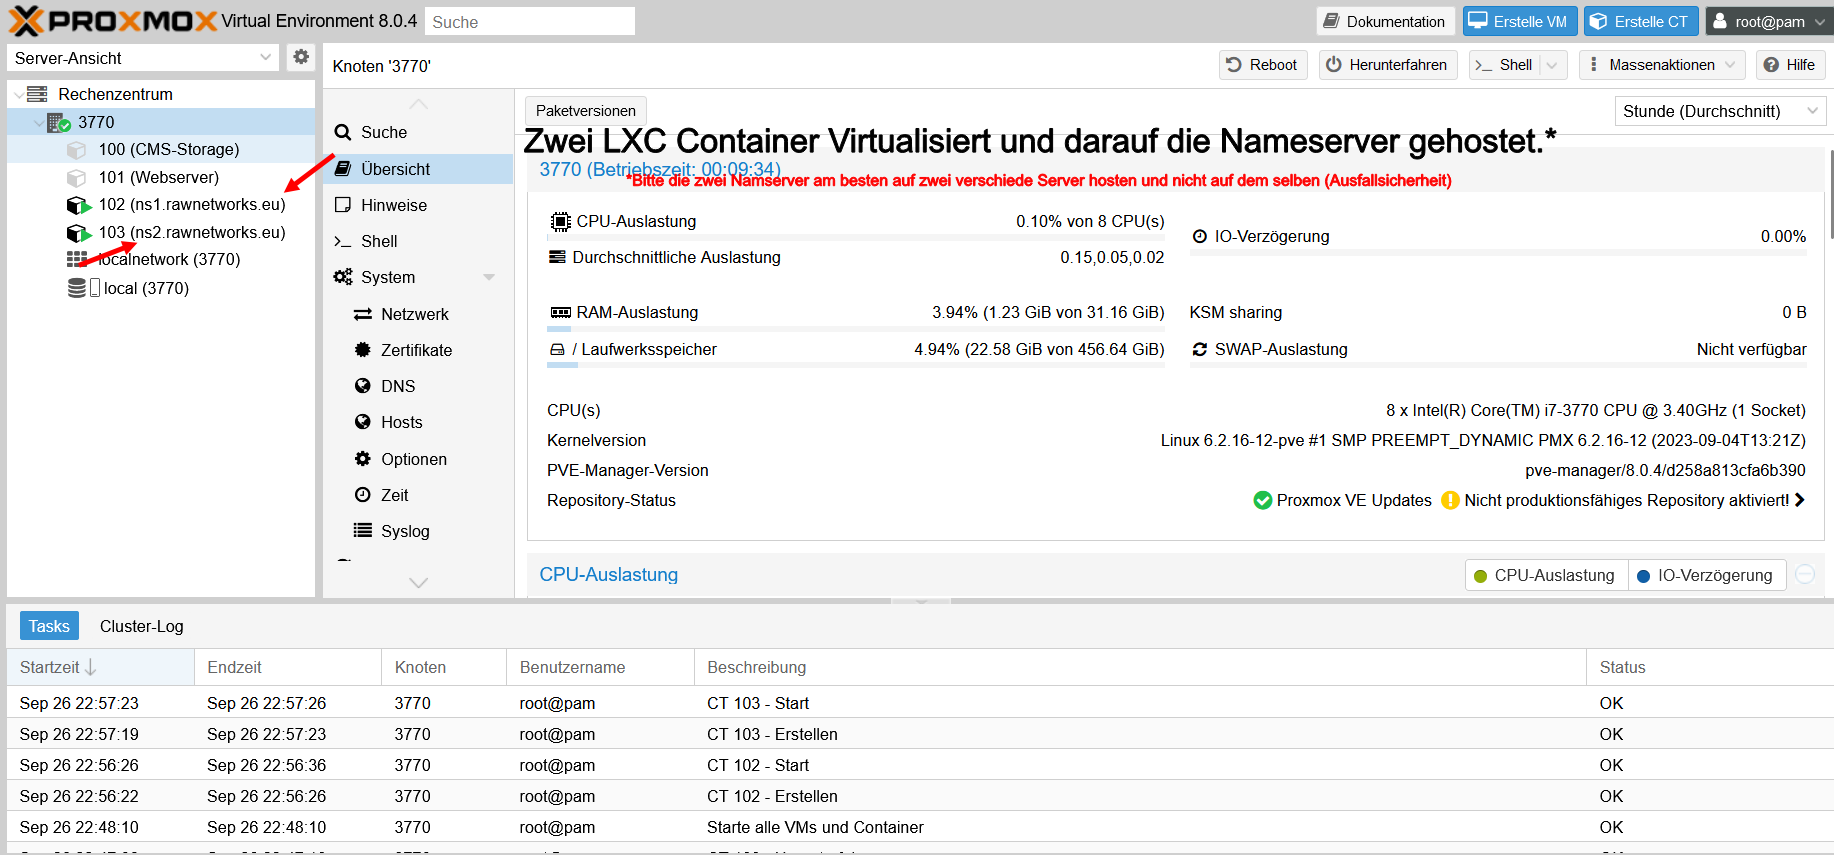The image size is (1834, 855).
Task: Collapse the System submenu arrow
Action: click(489, 277)
